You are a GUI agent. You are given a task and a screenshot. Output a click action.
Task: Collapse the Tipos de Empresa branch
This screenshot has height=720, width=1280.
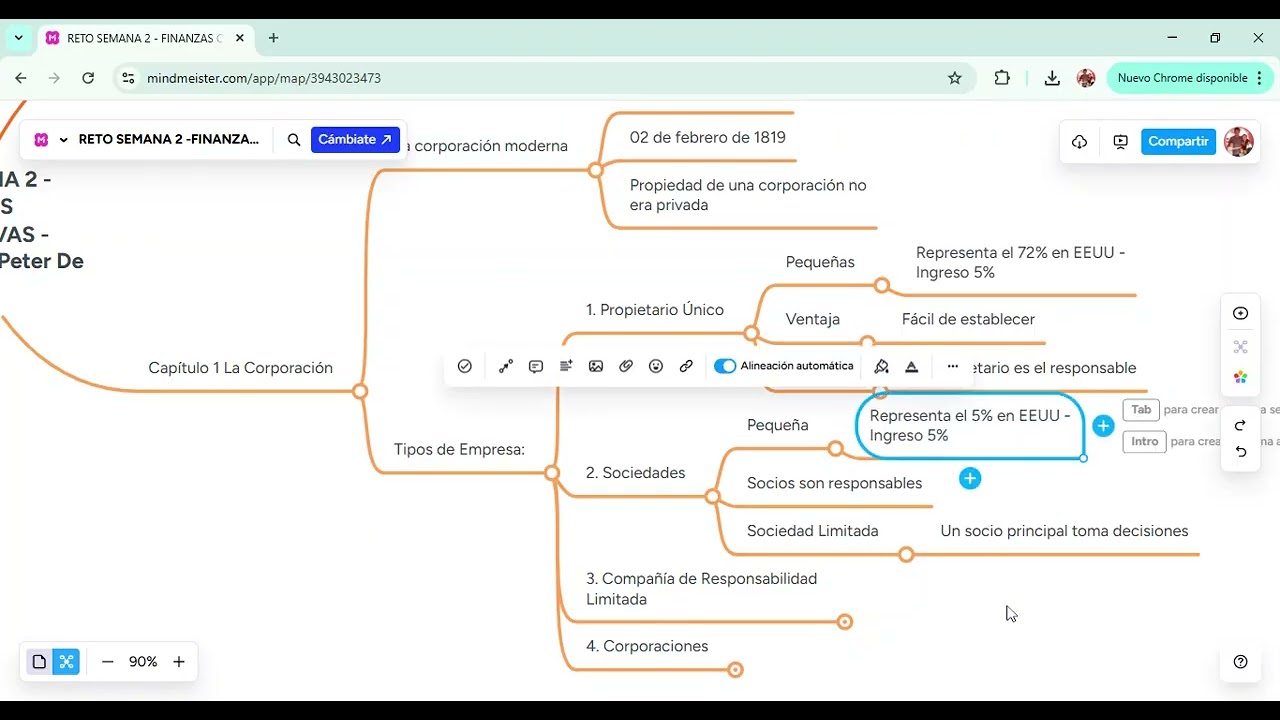tap(551, 473)
